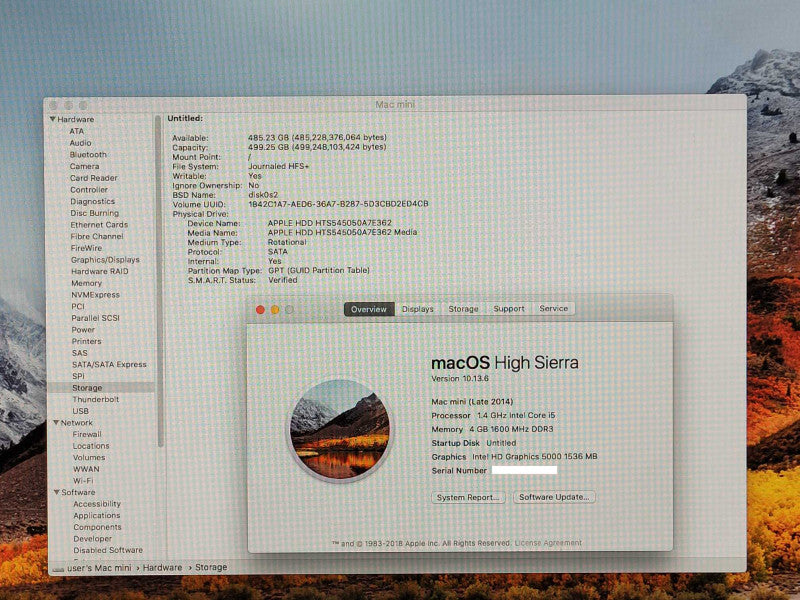Select Audio in the sidebar

click(x=81, y=143)
